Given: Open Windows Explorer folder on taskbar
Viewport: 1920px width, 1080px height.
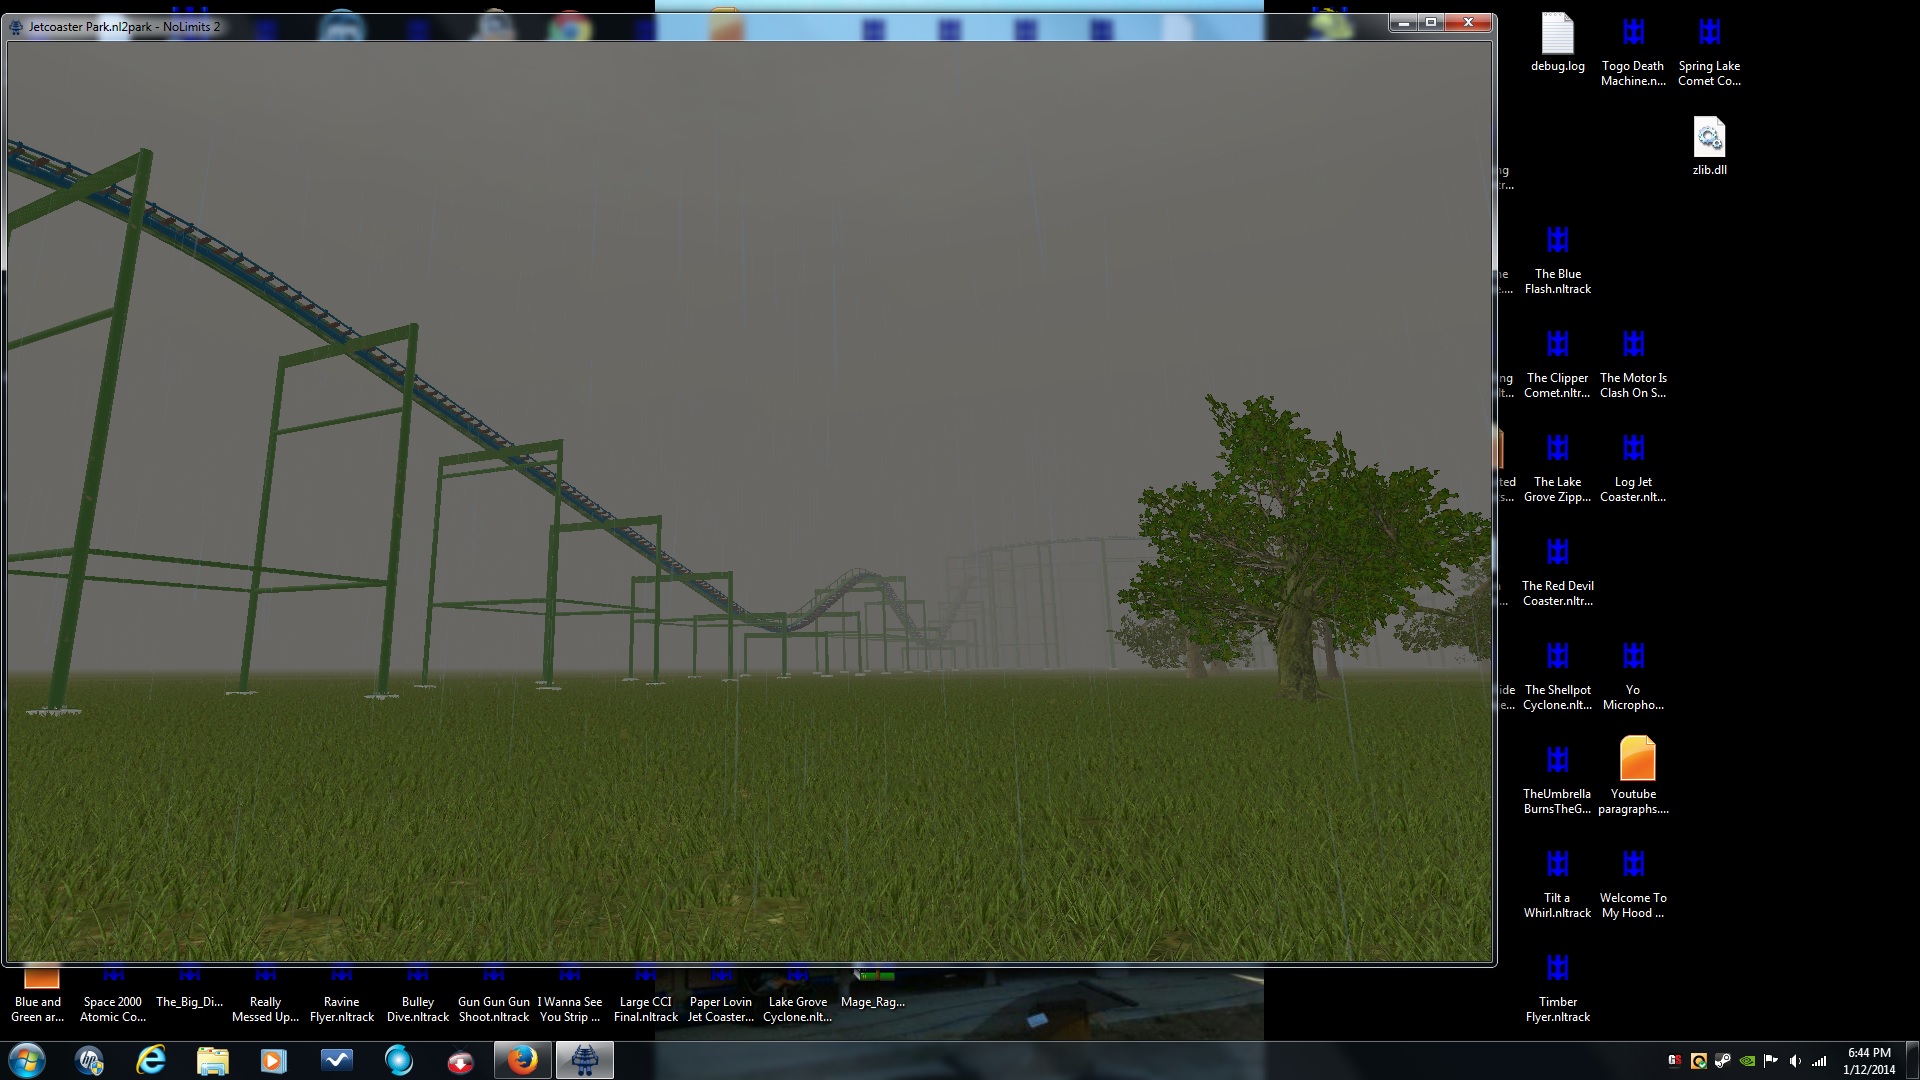Looking at the screenshot, I should [x=212, y=1060].
